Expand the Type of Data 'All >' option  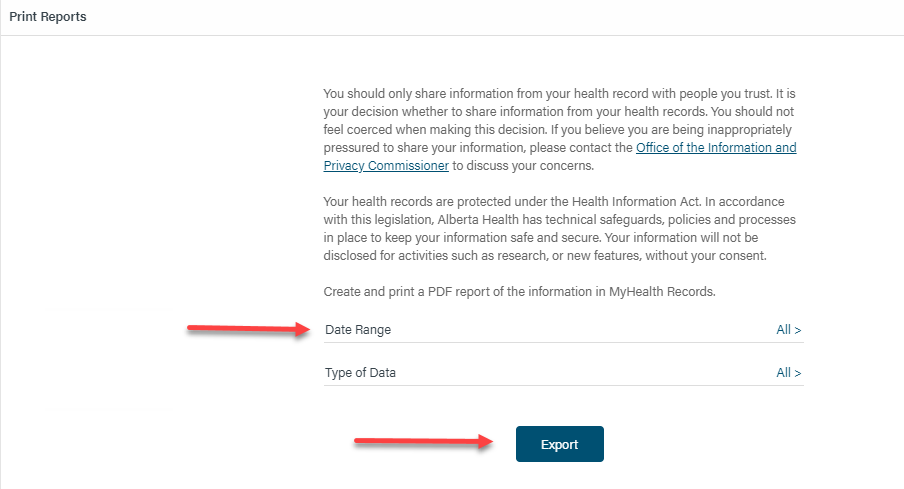click(788, 373)
